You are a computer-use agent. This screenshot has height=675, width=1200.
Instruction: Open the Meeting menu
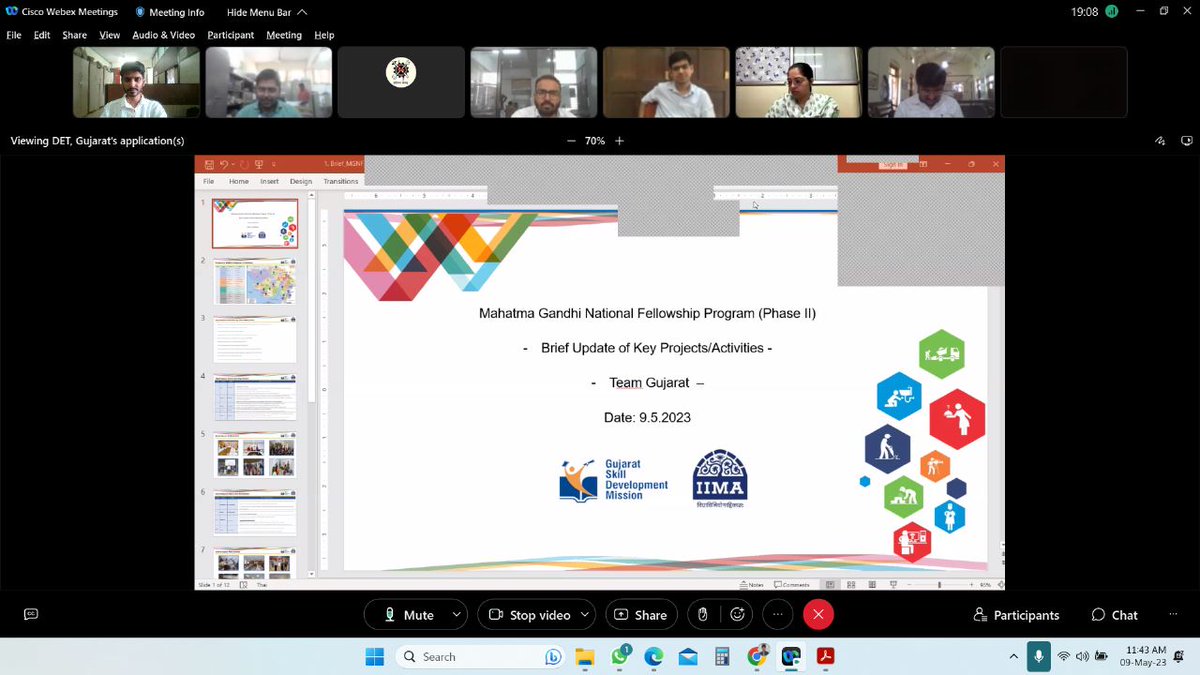pos(284,35)
